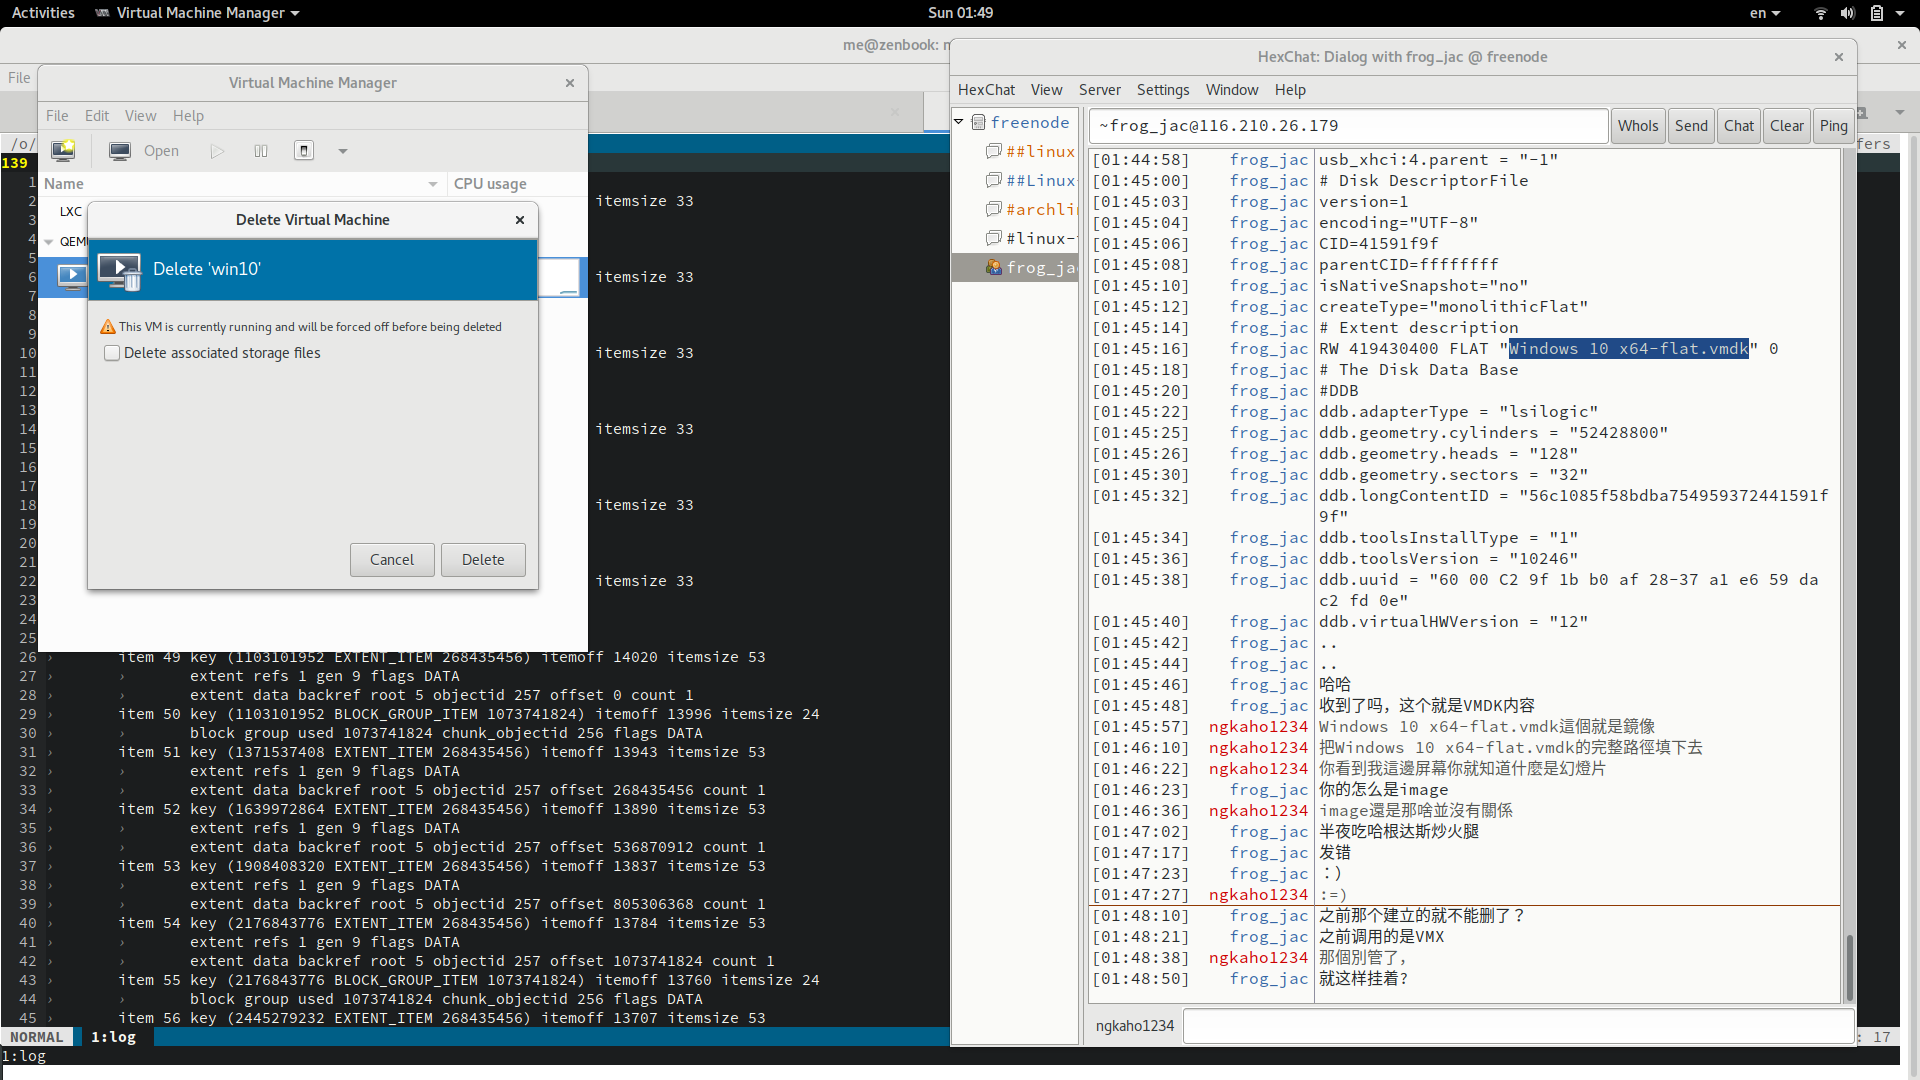
Task: Click the WhoIs button
Action: 1638,126
